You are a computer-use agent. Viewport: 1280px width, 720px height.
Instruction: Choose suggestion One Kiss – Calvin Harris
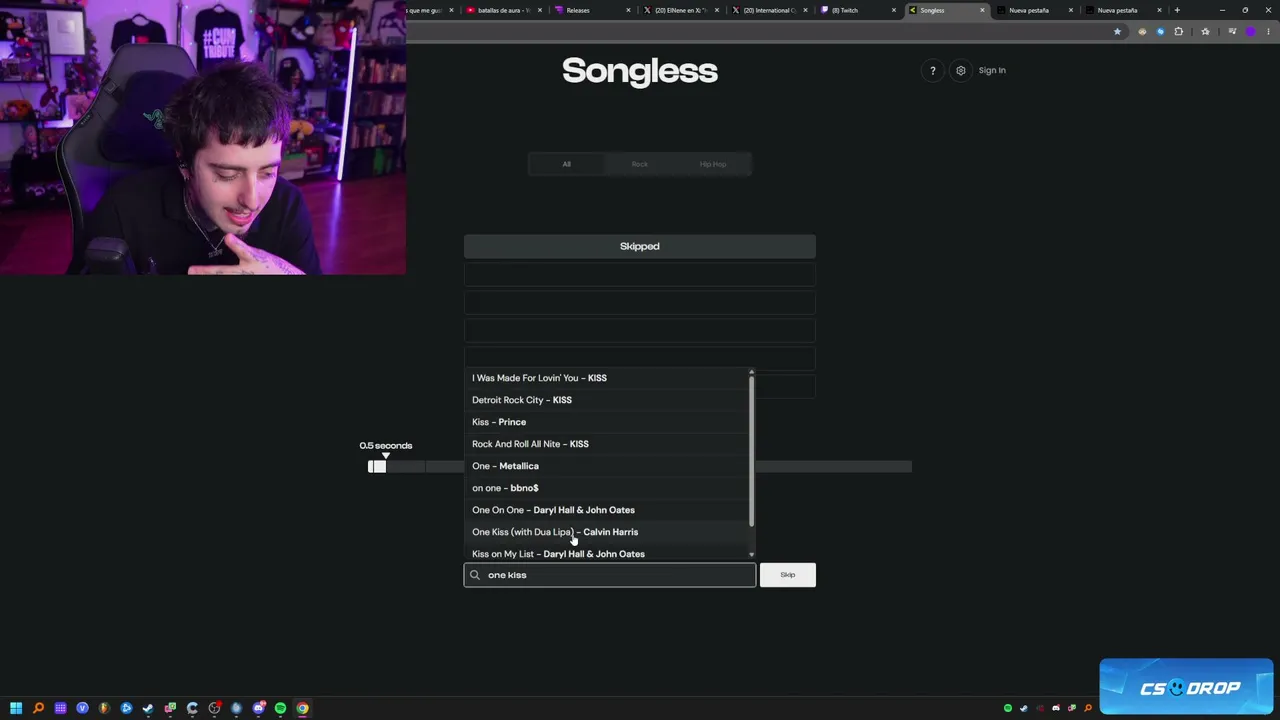click(x=609, y=532)
